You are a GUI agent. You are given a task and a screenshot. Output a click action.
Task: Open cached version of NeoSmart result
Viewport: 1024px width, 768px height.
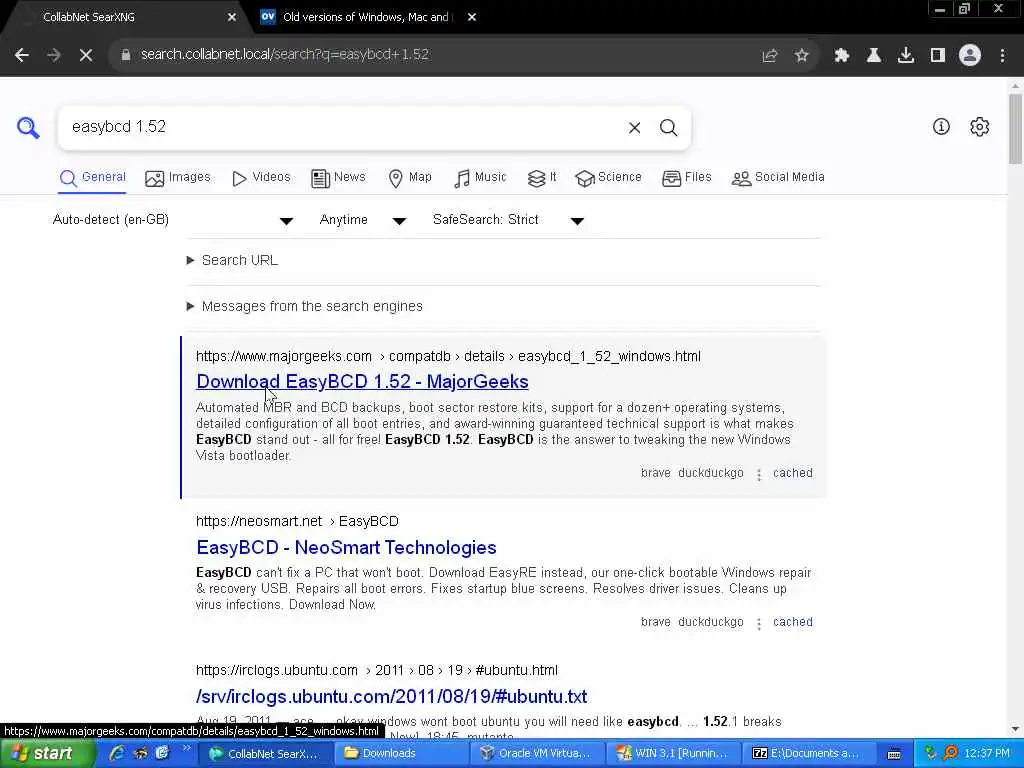(792, 622)
